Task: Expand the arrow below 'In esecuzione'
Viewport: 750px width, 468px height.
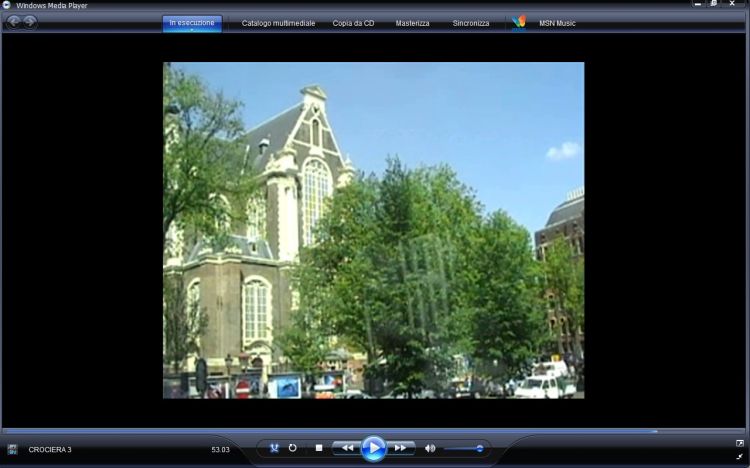Action: [x=192, y=30]
